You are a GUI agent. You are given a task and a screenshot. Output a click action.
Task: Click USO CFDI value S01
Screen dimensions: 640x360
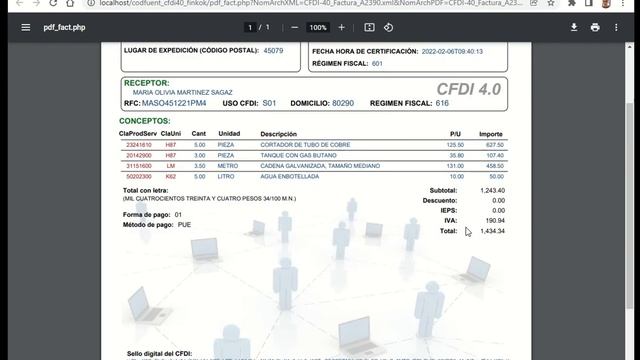pyautogui.click(x=269, y=103)
